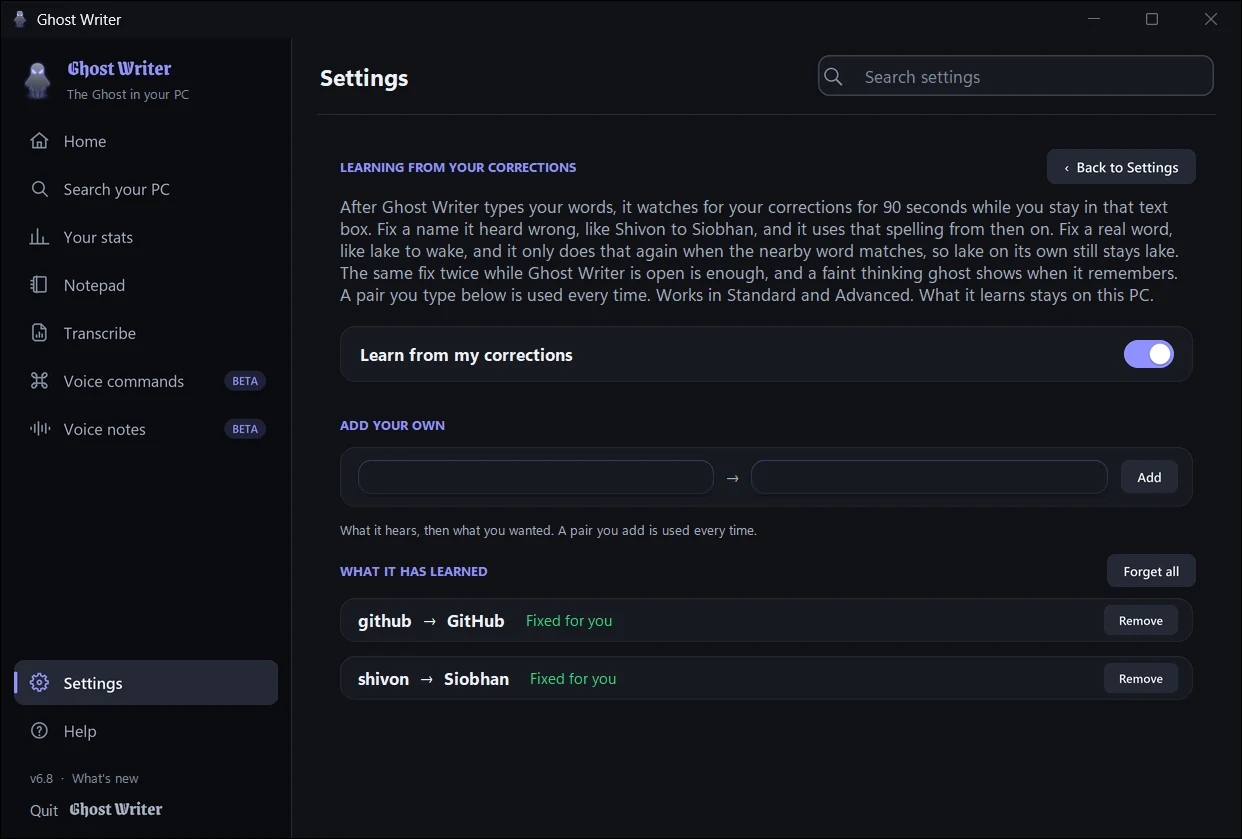Click the Settings gear icon in sidebar
The height and width of the screenshot is (839, 1242).
click(x=39, y=683)
